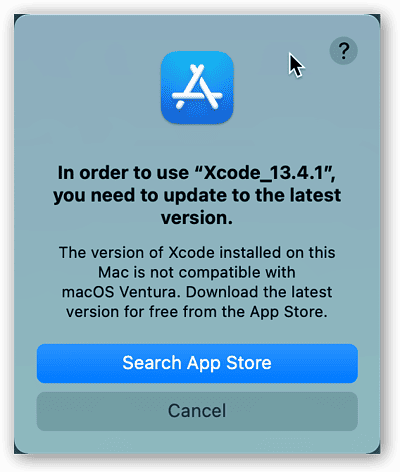Click white "A" glyph inside App Store icon
Screen dimensions: 400x472
[197, 87]
